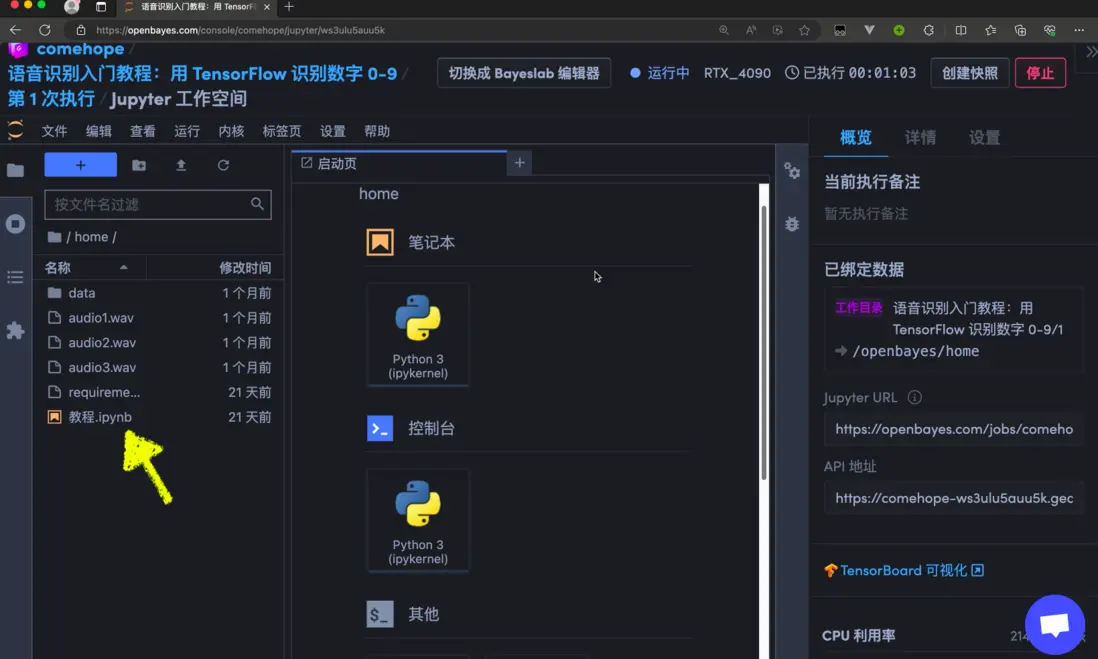Image resolution: width=1098 pixels, height=659 pixels.
Task: Click the 笔记本 section notebook icon
Action: (380, 243)
